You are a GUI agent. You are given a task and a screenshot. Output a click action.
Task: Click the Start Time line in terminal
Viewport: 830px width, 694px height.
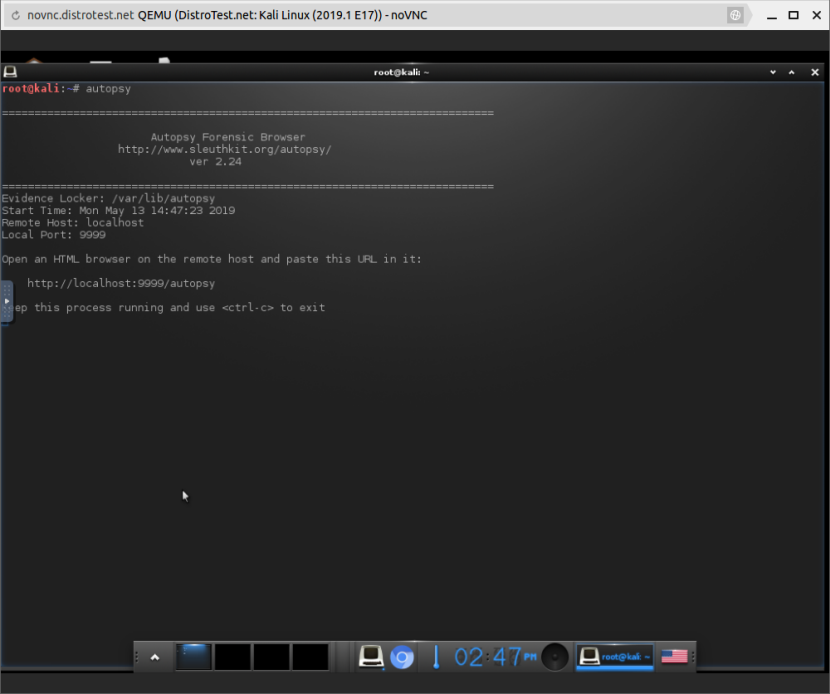118,210
